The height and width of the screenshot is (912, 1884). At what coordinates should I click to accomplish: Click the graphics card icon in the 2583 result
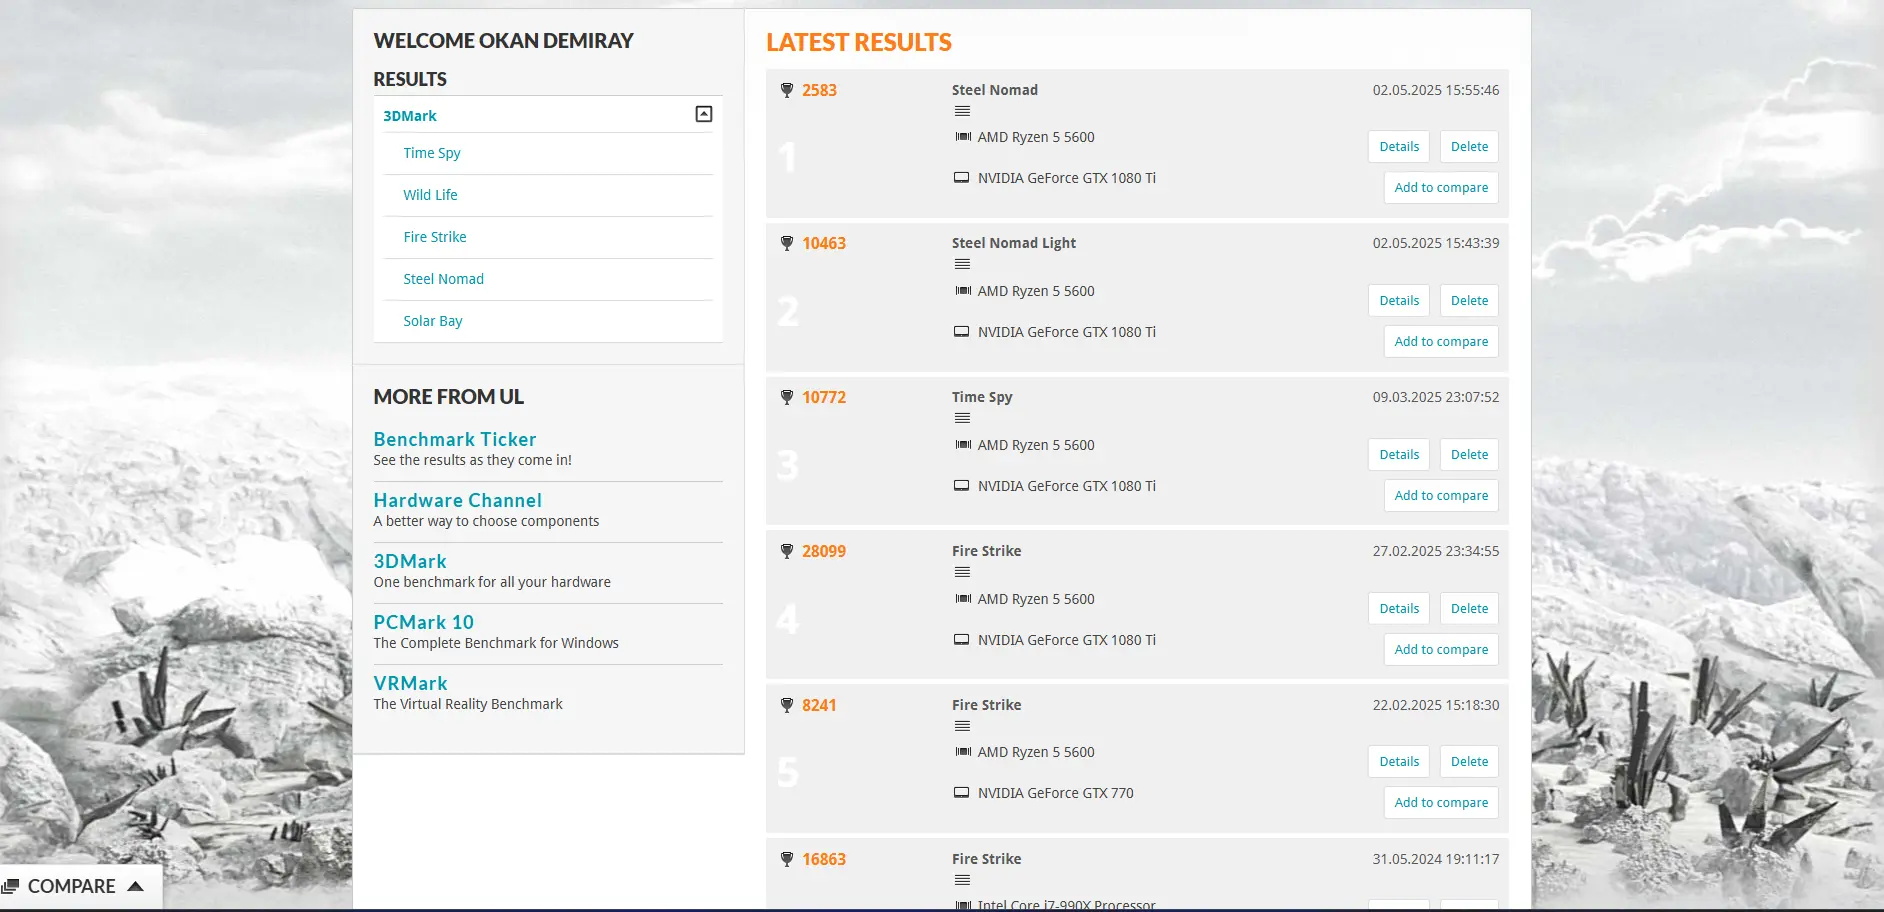pyautogui.click(x=961, y=178)
